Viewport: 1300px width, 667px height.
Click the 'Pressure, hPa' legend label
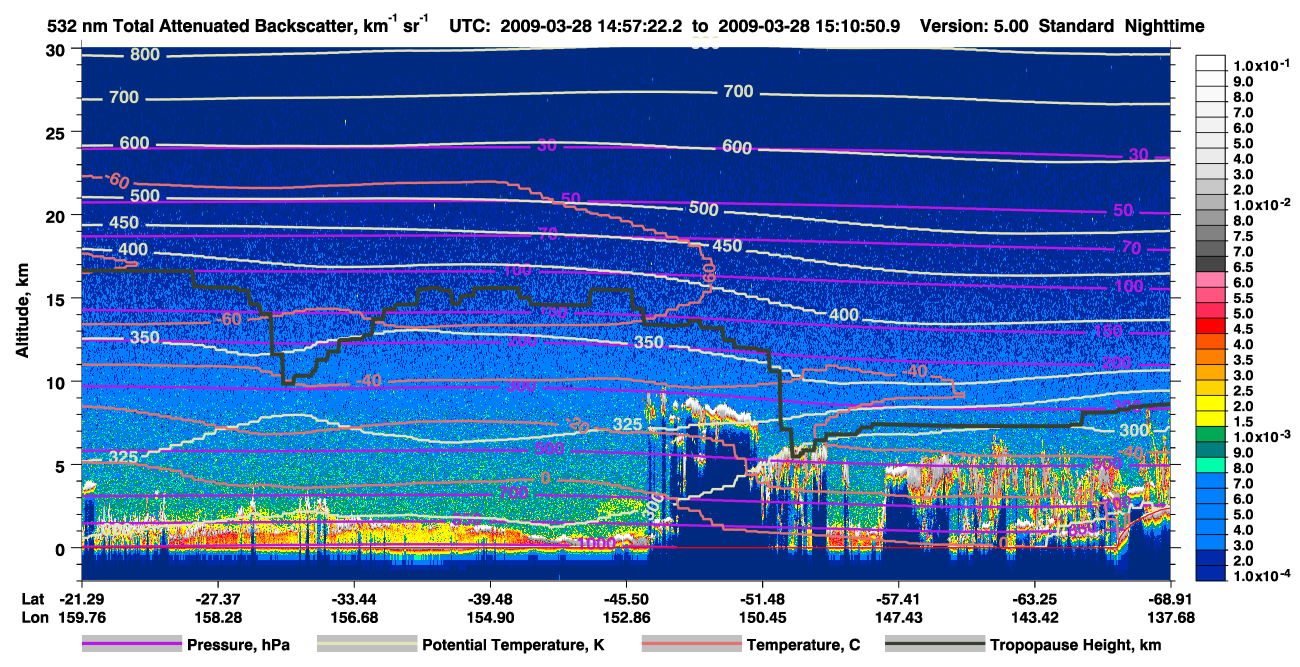238,645
